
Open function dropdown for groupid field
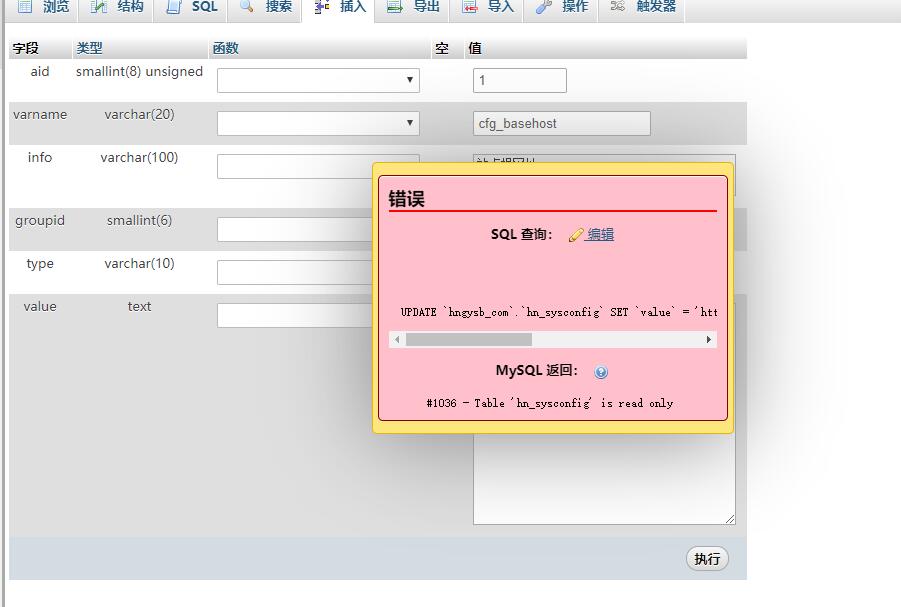[x=295, y=229]
